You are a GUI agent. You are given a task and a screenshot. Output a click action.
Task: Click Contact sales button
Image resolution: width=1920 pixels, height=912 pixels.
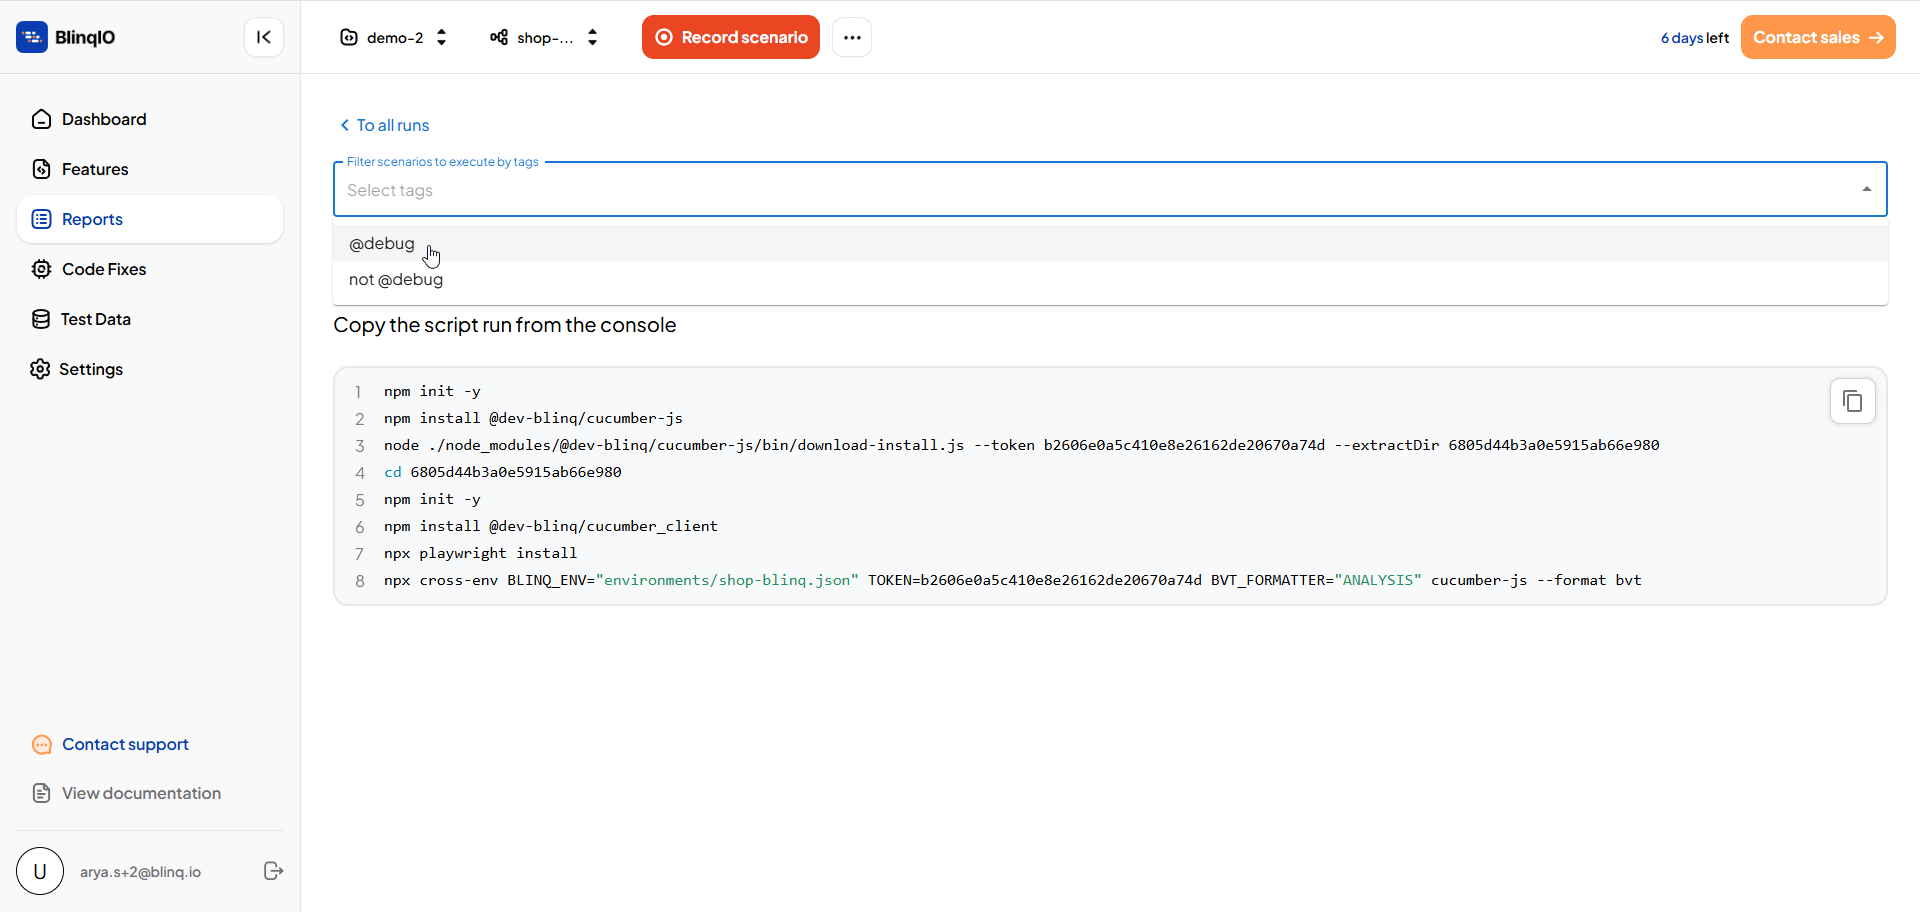coord(1818,37)
